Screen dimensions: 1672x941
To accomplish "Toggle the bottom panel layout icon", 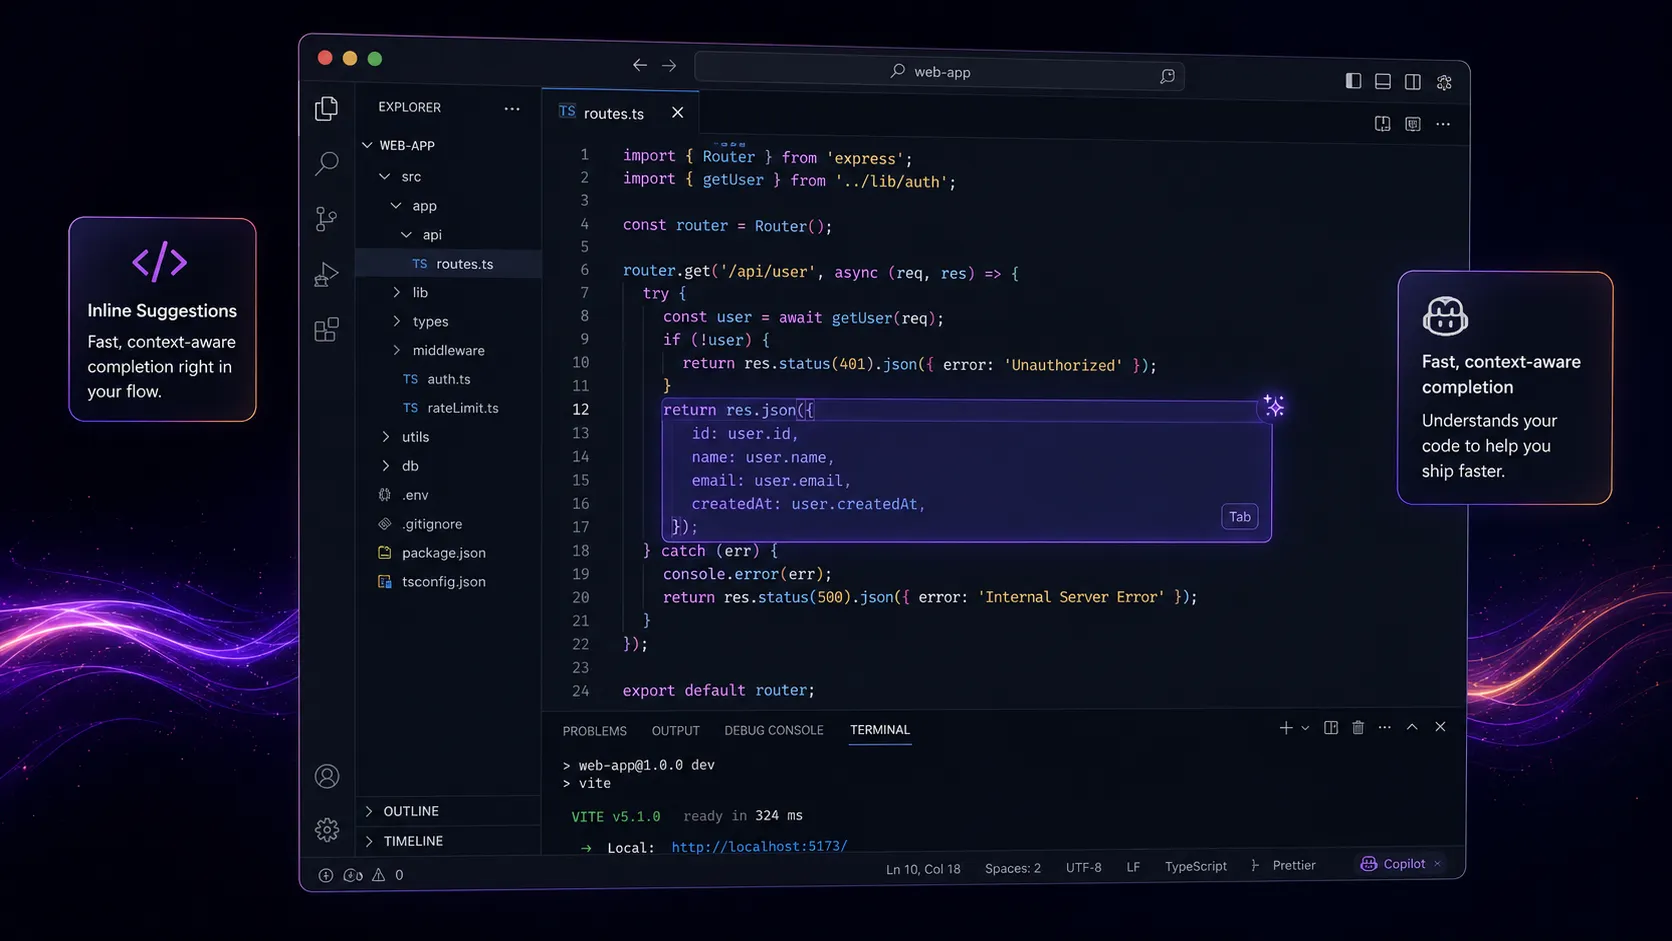I will point(1383,82).
